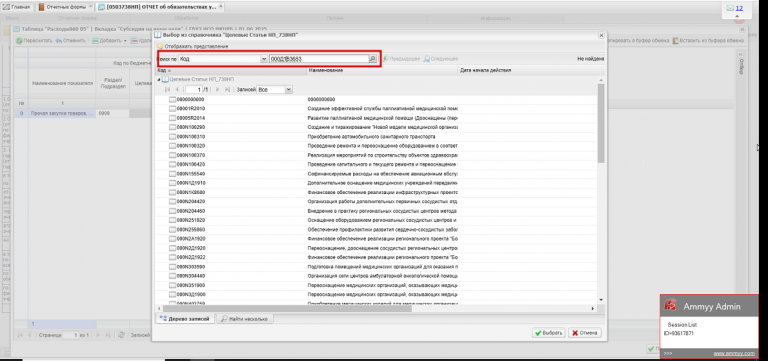Click 'Отменить' in background table toolbar
This screenshot has height=361, width=768.
coord(71,40)
